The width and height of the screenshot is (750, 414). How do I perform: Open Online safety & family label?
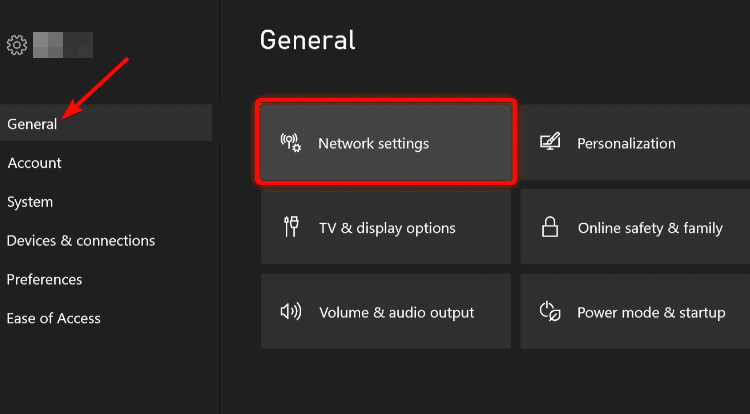[650, 228]
